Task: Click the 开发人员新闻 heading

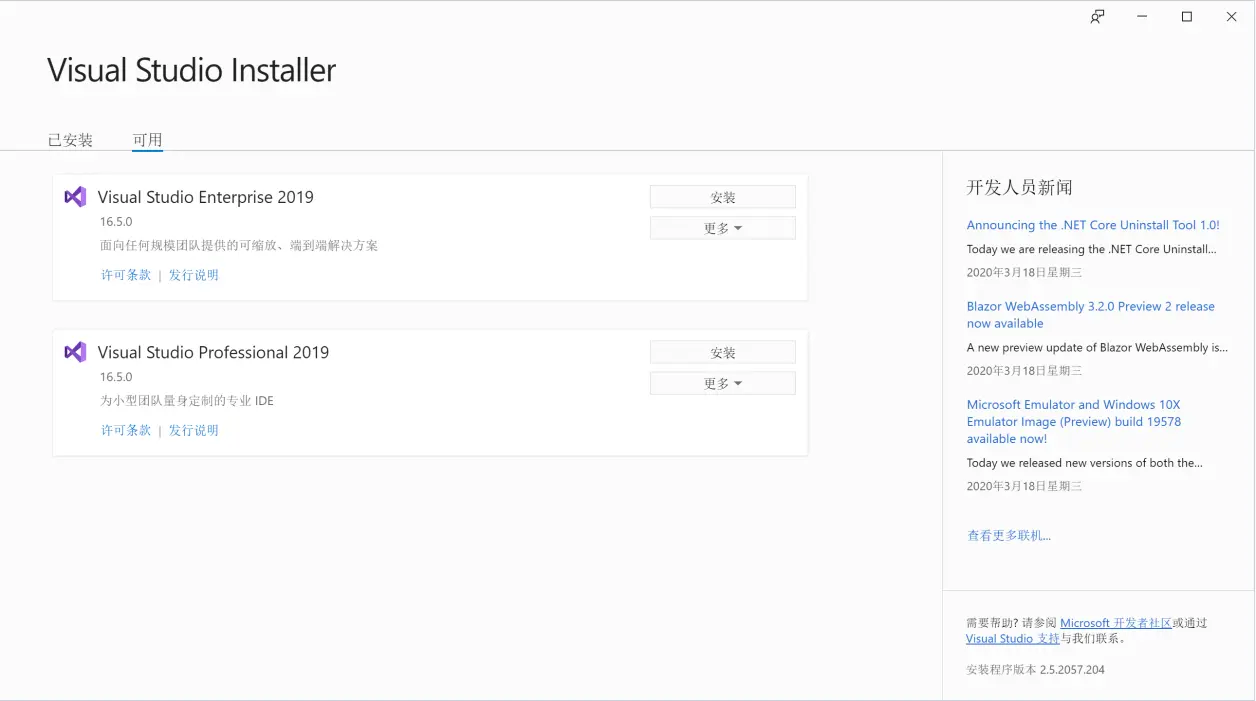Action: [x=1019, y=187]
